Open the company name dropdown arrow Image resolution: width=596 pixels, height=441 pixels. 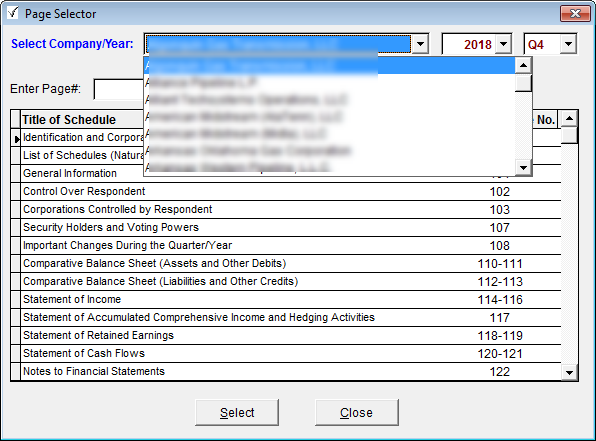pyautogui.click(x=420, y=44)
